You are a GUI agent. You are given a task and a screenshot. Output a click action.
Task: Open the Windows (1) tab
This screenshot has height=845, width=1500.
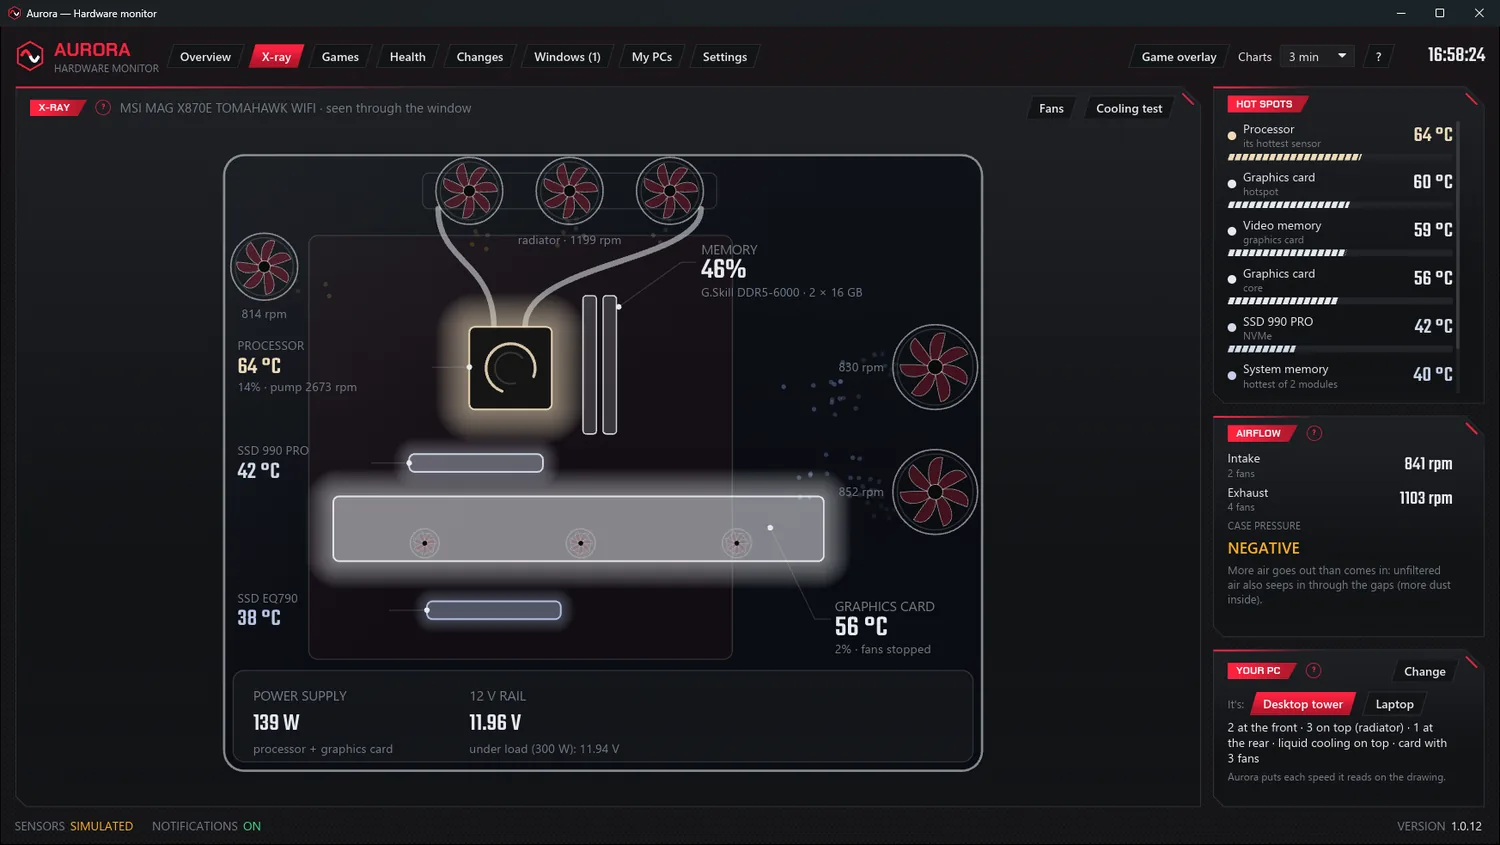tap(567, 57)
